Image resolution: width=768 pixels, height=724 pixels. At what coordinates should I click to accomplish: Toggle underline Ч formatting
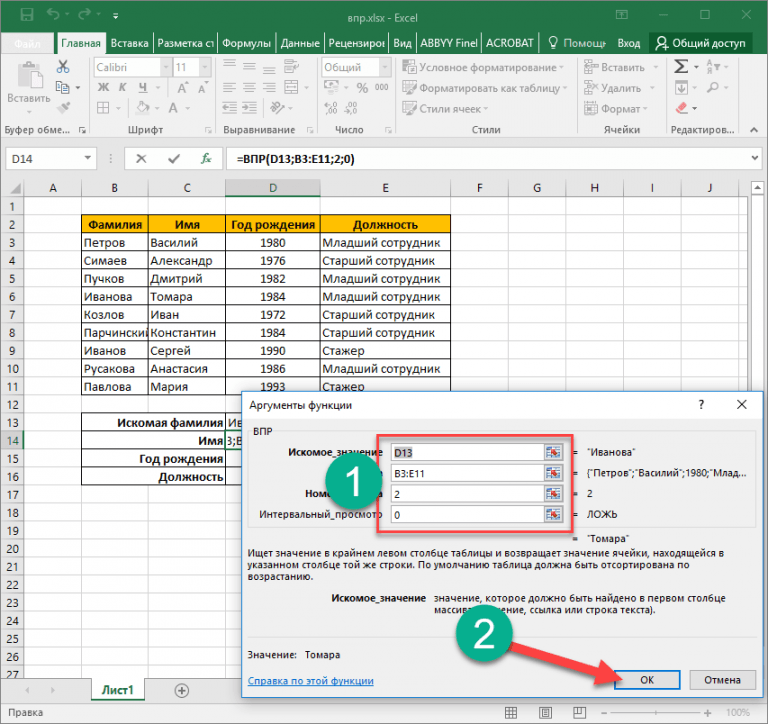click(143, 87)
